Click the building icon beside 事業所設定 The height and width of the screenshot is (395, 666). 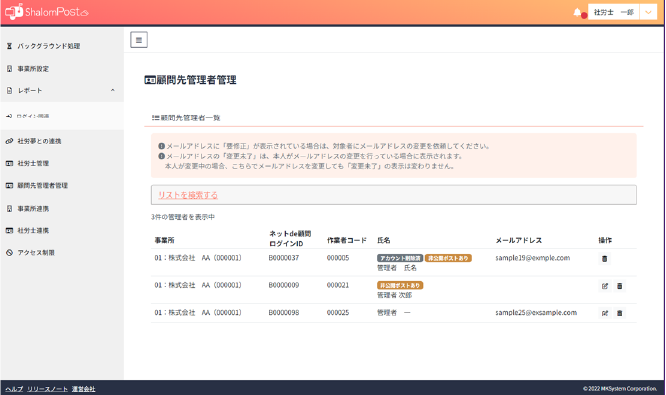pyautogui.click(x=9, y=68)
